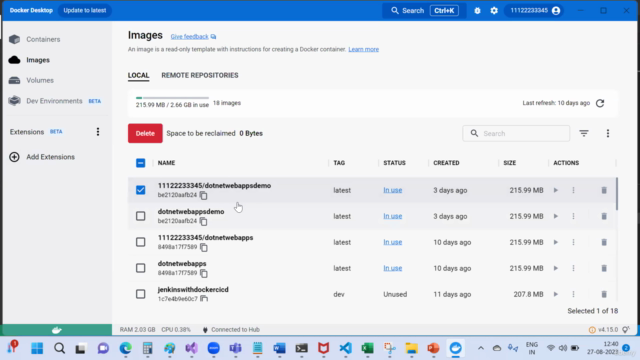Run the 11122233345/dotnetwebappsdemo image
This screenshot has width=640, height=360.
(x=556, y=190)
